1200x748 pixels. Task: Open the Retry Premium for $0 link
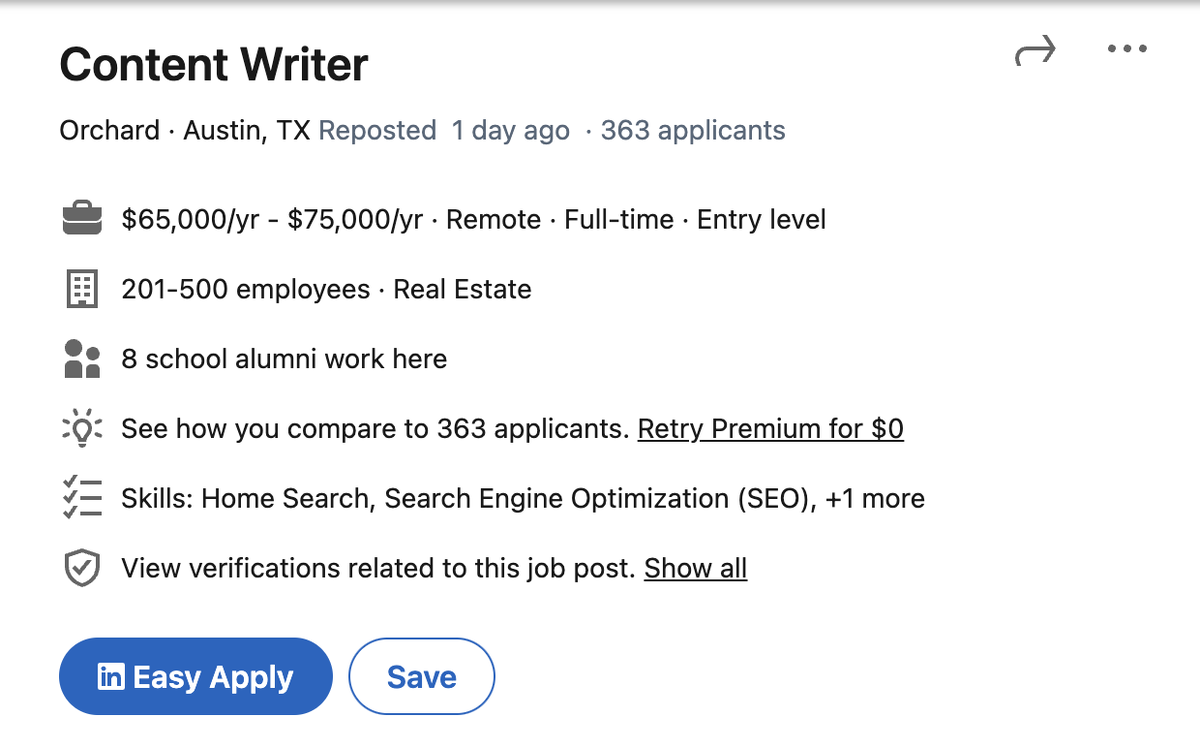[x=770, y=429]
